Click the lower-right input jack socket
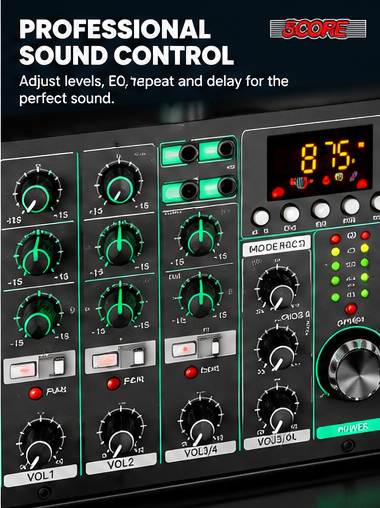 pyautogui.click(x=227, y=185)
